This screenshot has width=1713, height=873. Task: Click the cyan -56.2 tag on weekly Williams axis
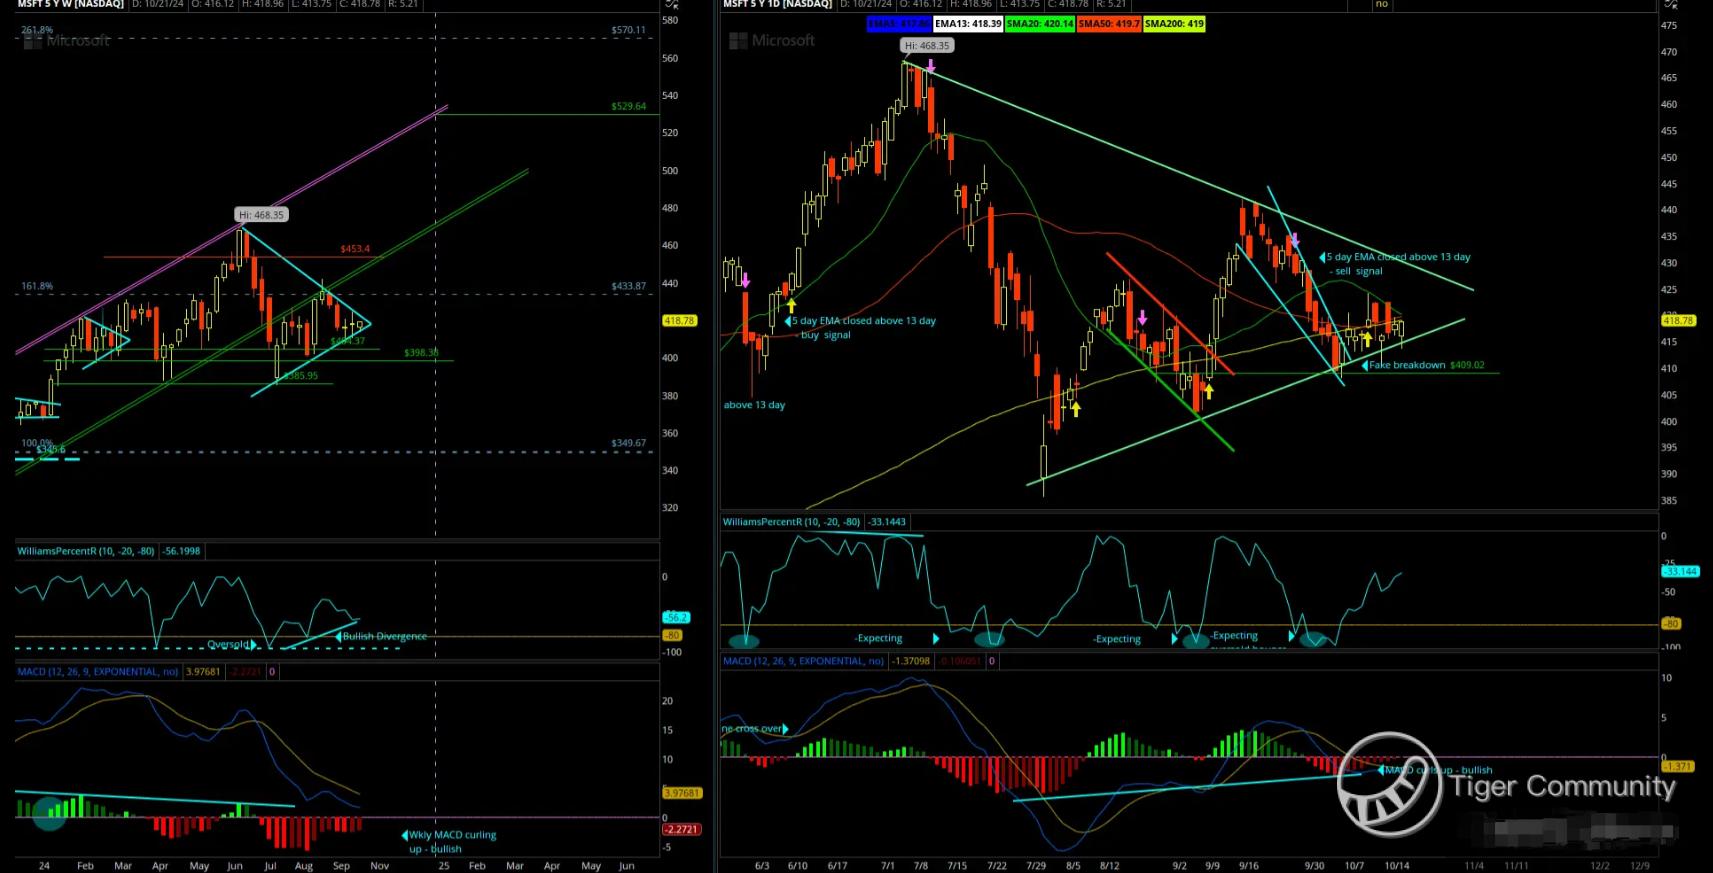pyautogui.click(x=676, y=618)
